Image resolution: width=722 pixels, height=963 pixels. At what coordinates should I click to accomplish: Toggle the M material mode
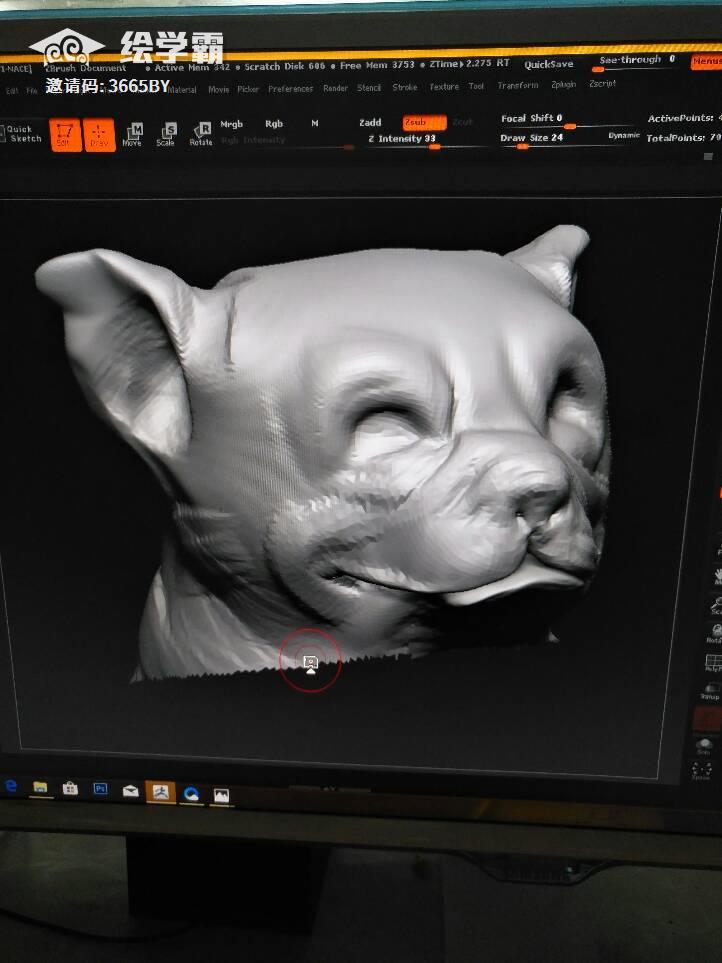click(x=314, y=123)
